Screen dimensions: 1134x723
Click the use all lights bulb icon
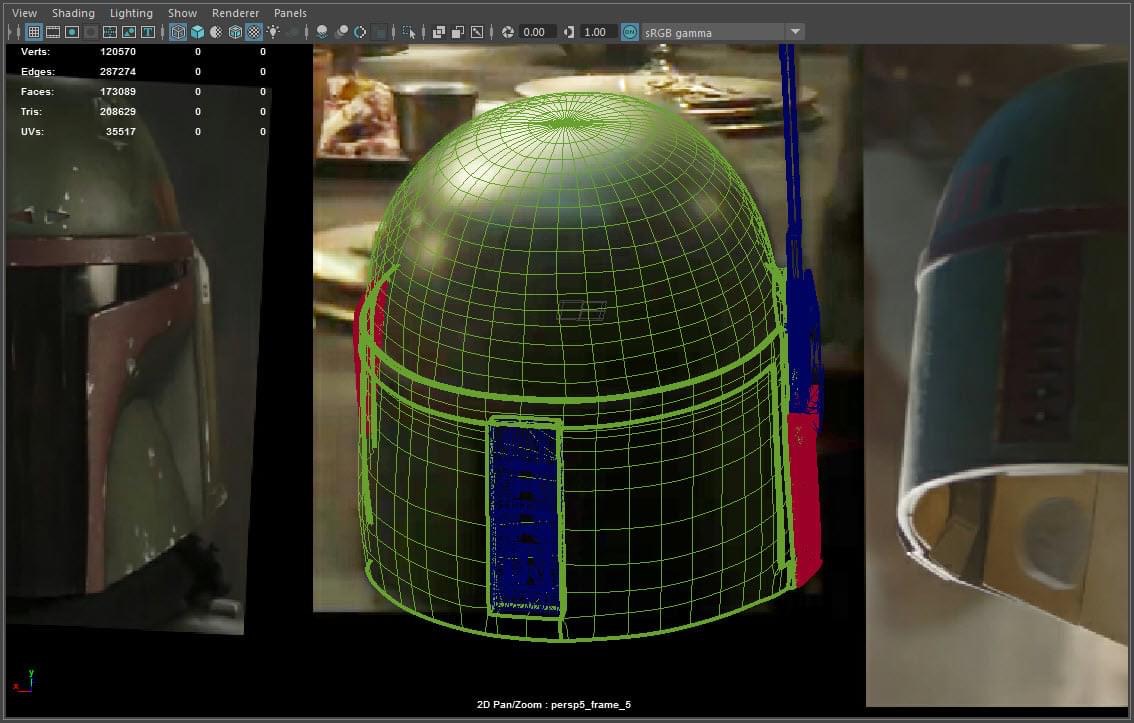click(x=273, y=32)
